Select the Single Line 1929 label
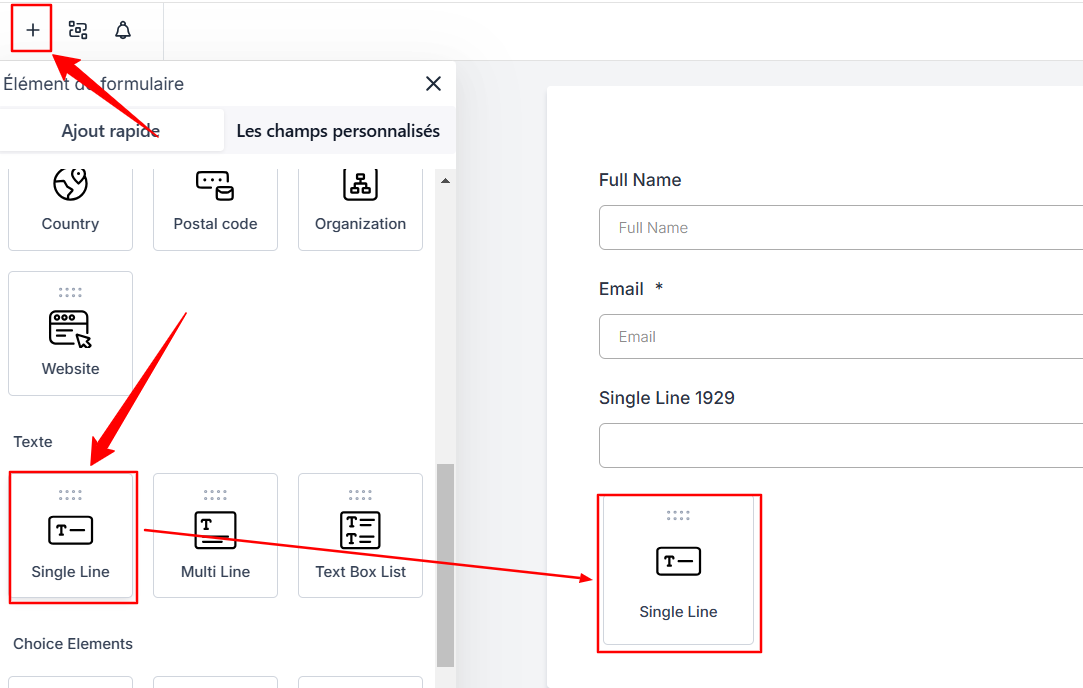Image resolution: width=1083 pixels, height=688 pixels. point(666,398)
